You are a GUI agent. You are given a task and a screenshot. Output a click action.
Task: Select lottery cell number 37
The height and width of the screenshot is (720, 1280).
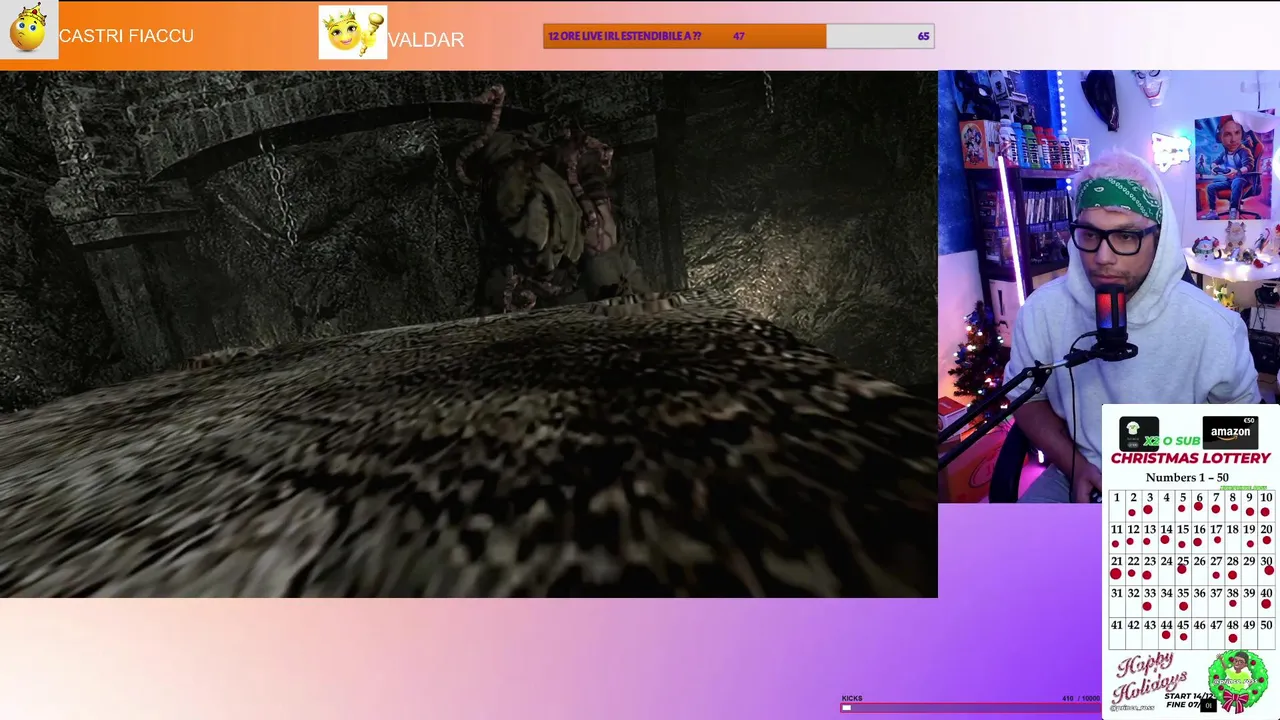coord(1216,600)
